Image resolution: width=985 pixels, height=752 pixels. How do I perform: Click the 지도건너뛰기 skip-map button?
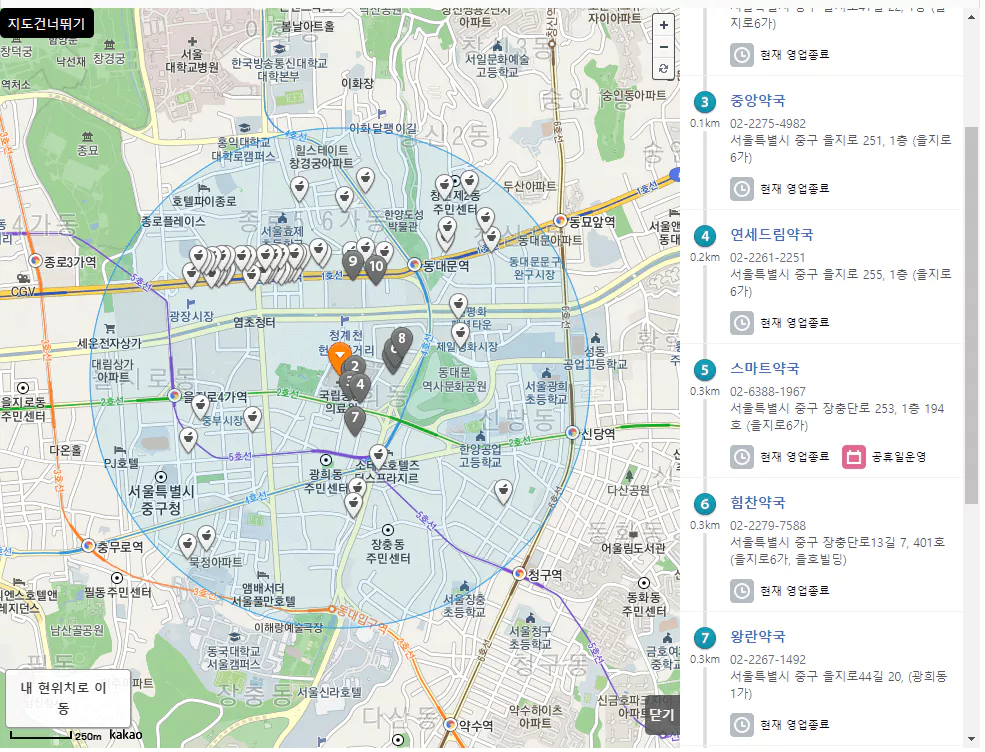(47, 24)
